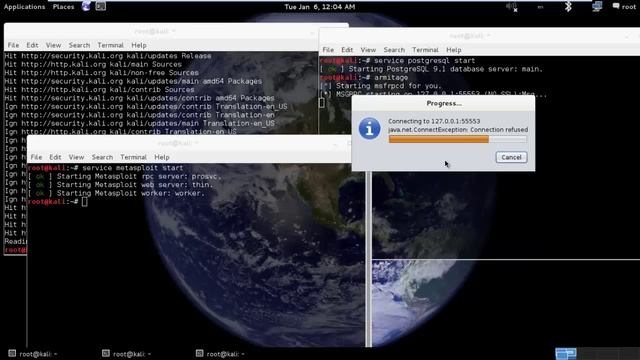Open the terminal launcher icon in the top panel
The width and height of the screenshot is (640, 360).
[100, 6]
